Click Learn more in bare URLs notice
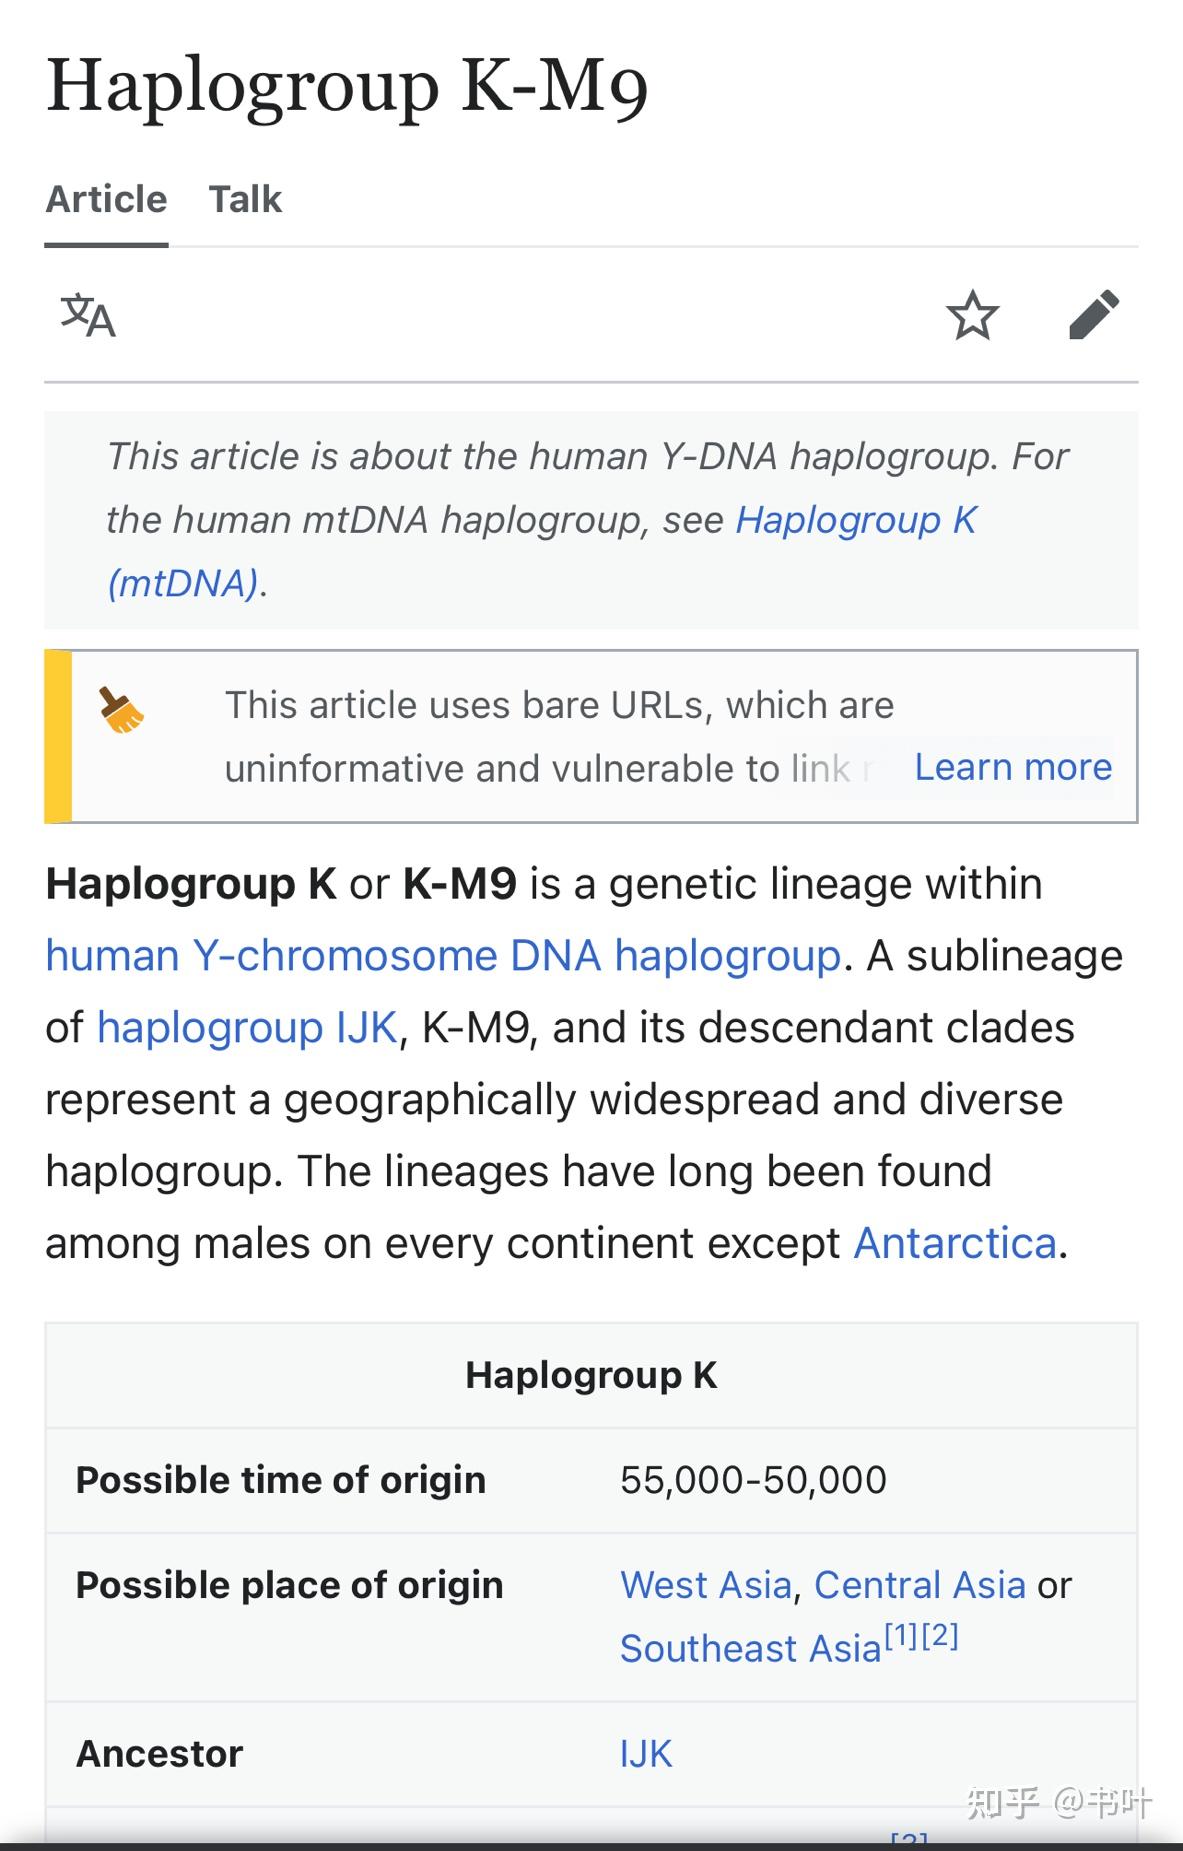1183x1851 pixels. (1012, 767)
